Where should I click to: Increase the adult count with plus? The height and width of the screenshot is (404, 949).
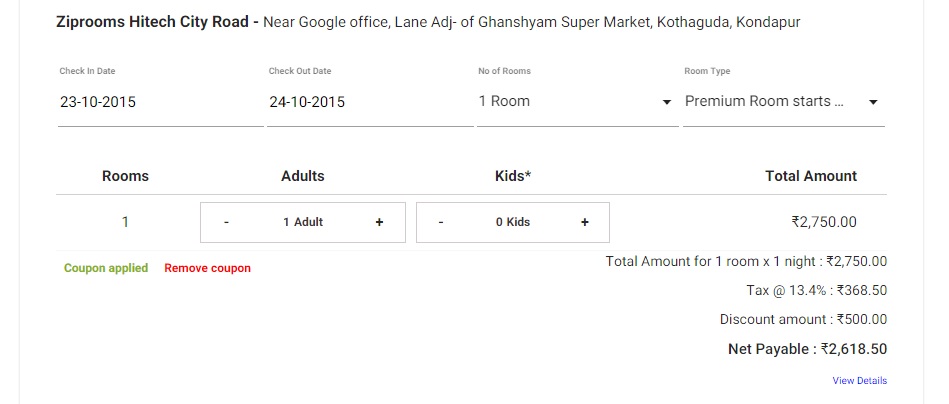379,222
